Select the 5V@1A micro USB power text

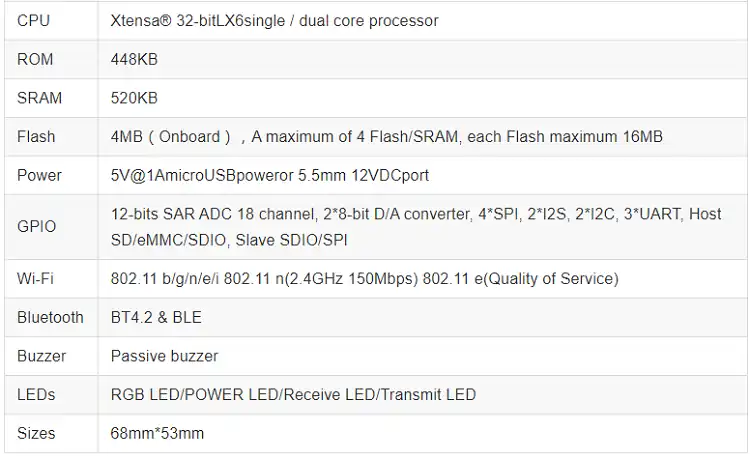[x=269, y=175]
